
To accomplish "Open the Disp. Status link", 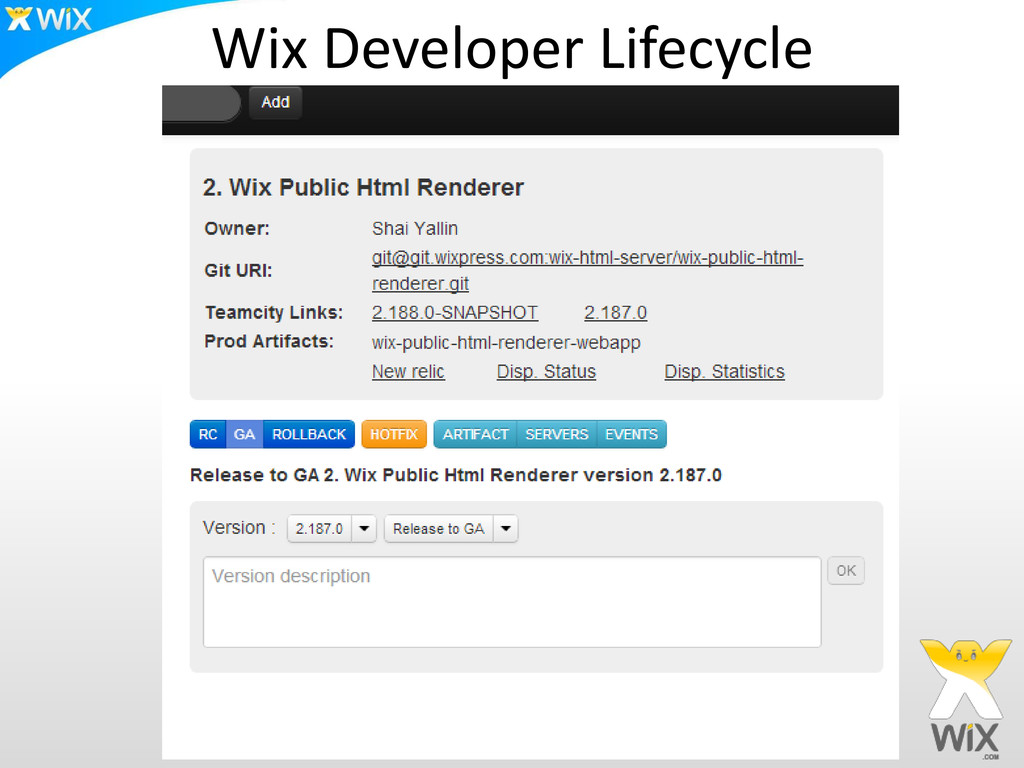I will [546, 372].
